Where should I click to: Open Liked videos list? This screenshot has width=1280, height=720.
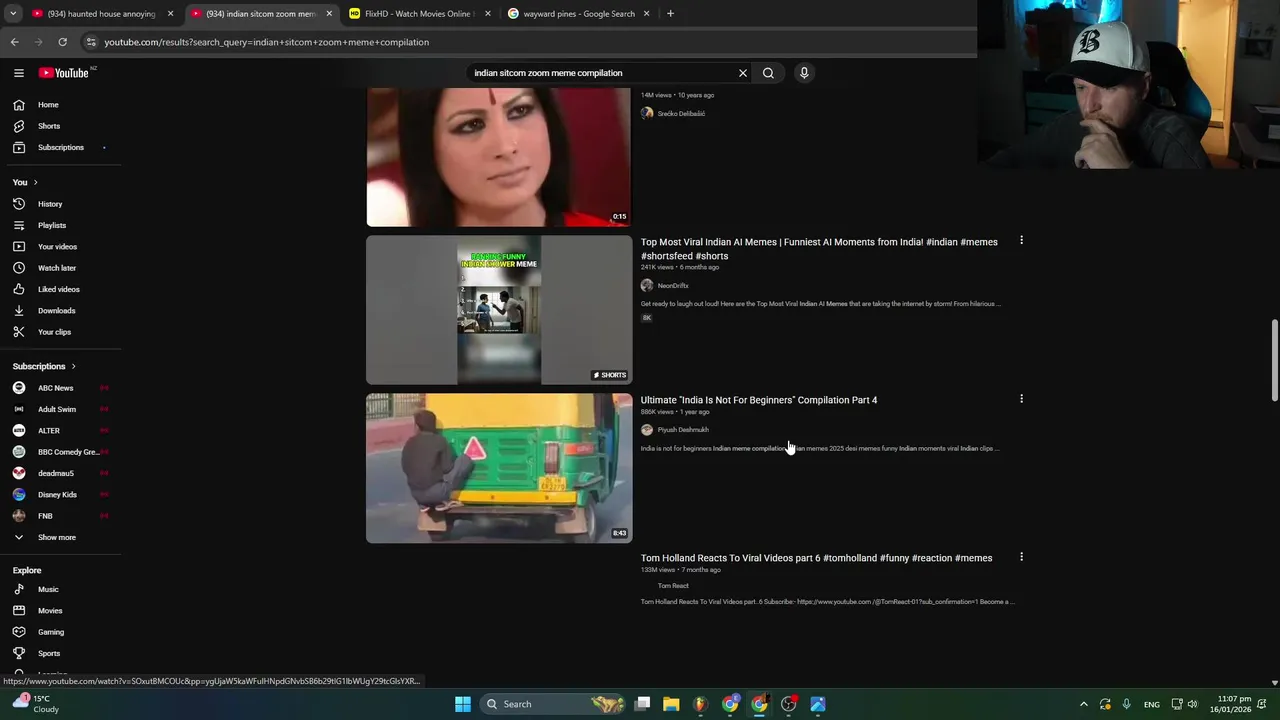tap(60, 290)
